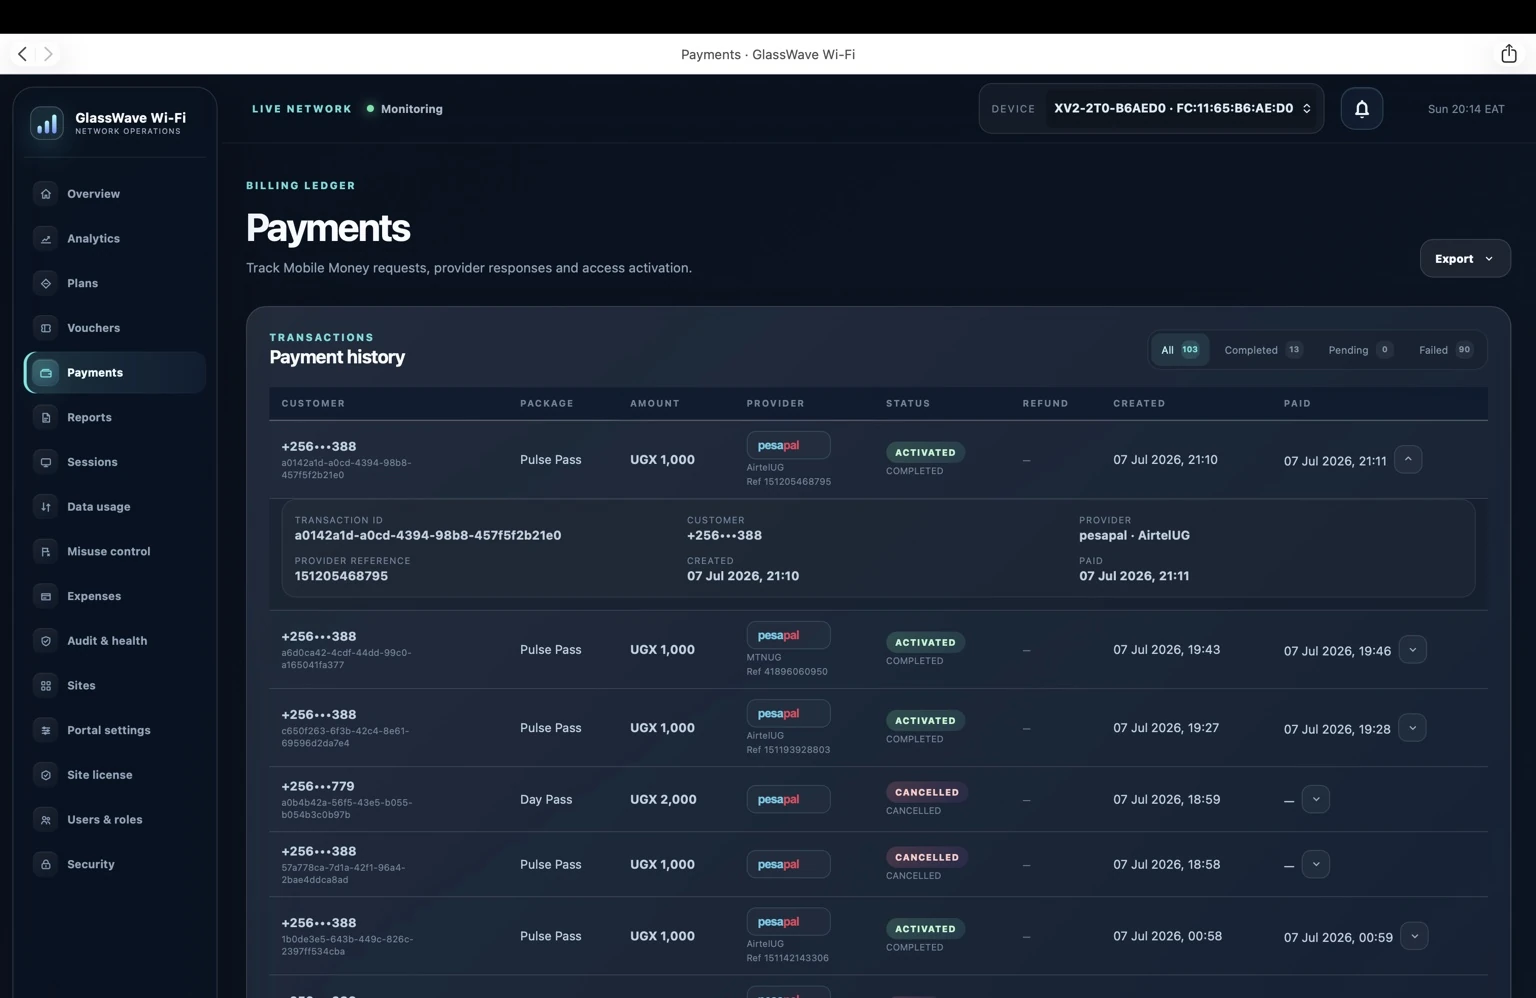
Task: Open Misuse control page
Action: click(x=115, y=551)
